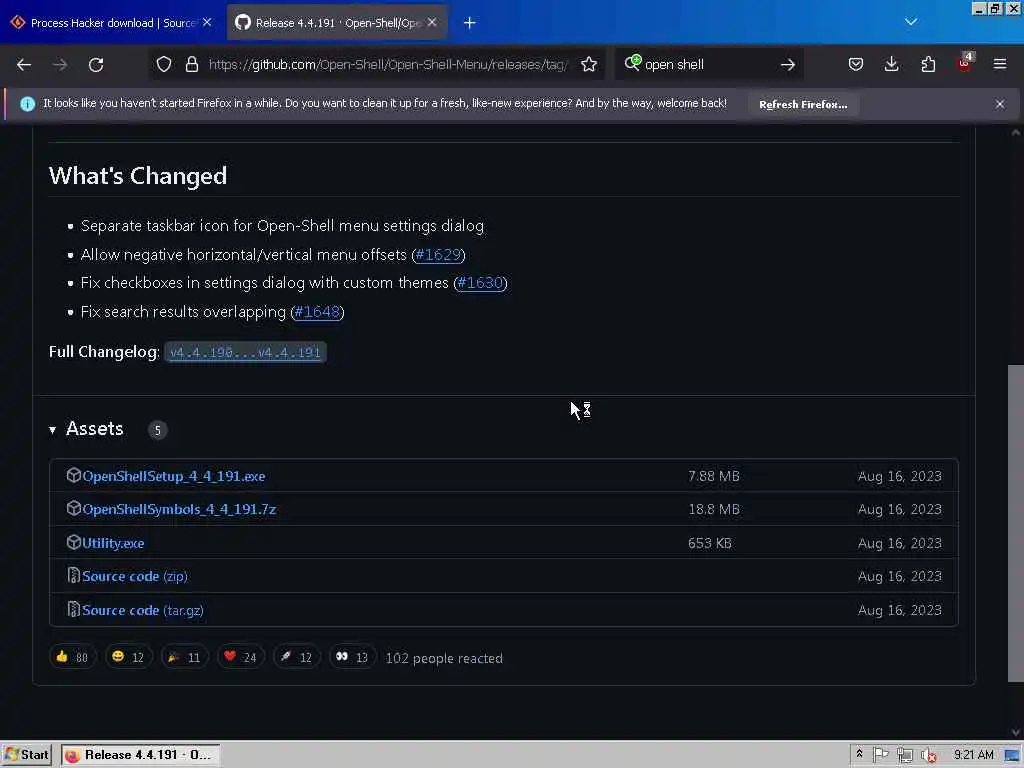Download OpenShellSetup_4_4_191.exe
This screenshot has width=1024, height=768.
pos(174,476)
